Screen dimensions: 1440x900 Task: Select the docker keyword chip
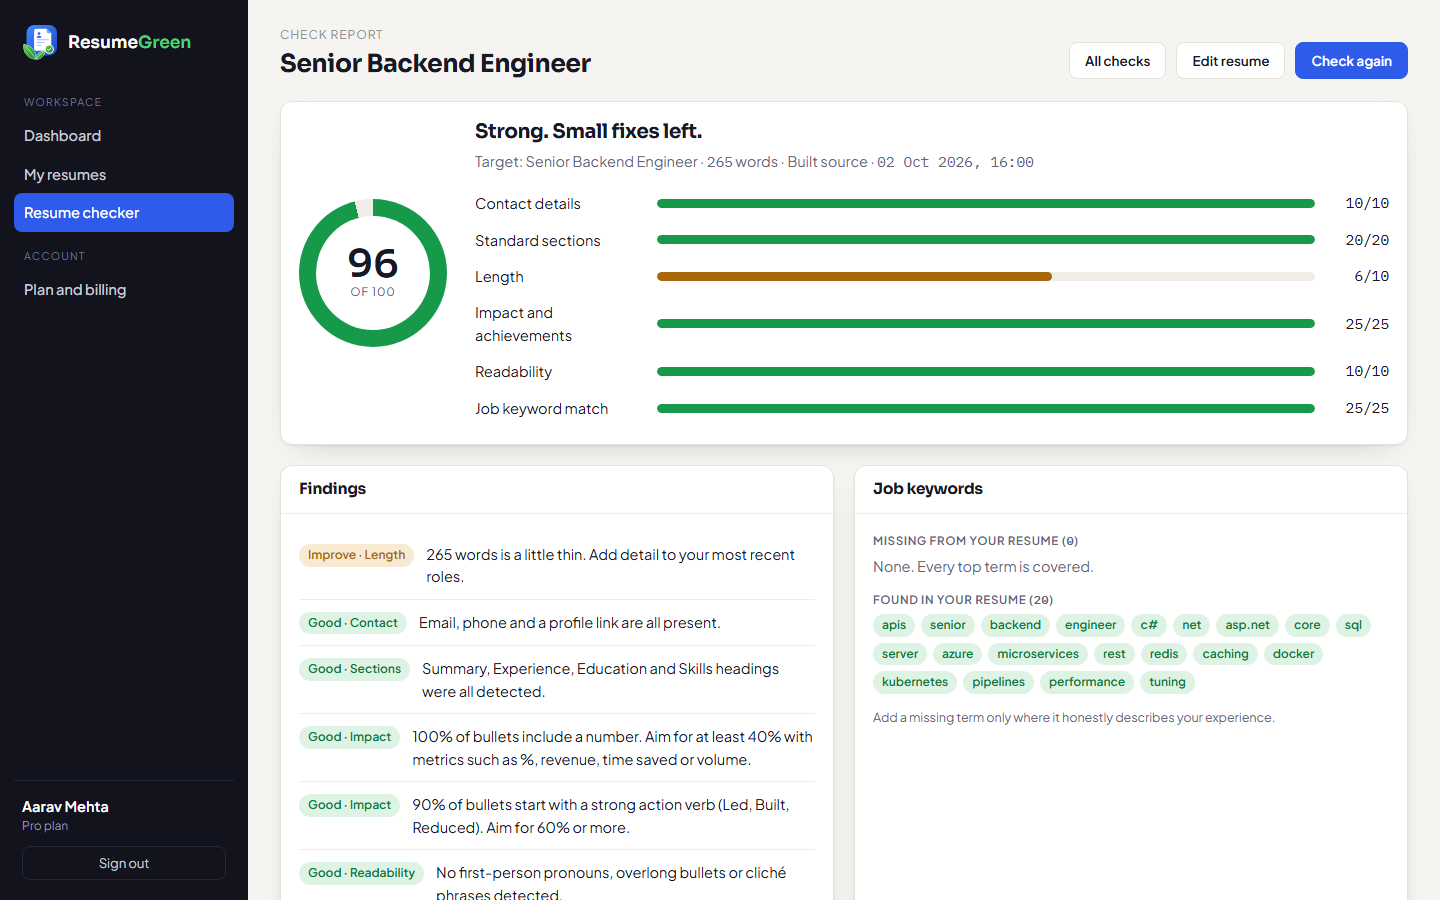1293,654
